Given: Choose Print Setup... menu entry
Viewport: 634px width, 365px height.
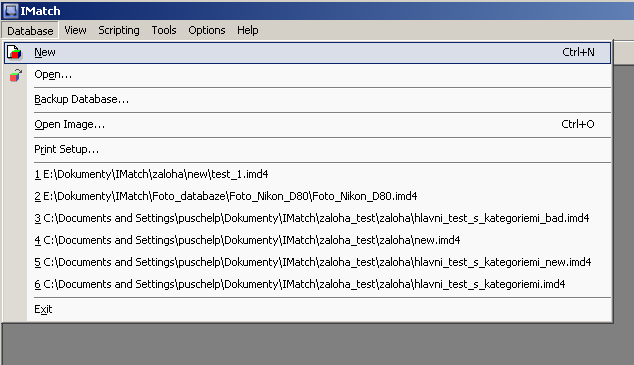Looking at the screenshot, I should click(307, 150).
